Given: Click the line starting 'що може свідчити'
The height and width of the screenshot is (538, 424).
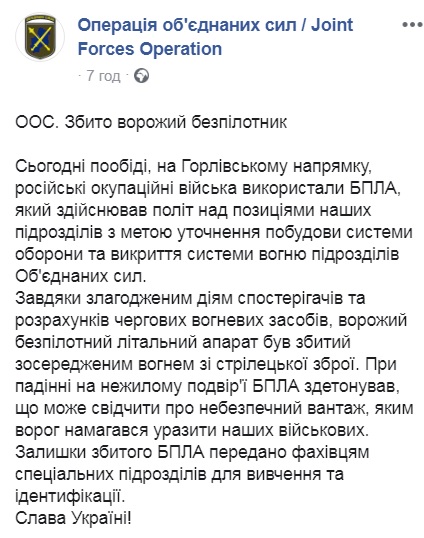Looking at the screenshot, I should [x=214, y=408].
